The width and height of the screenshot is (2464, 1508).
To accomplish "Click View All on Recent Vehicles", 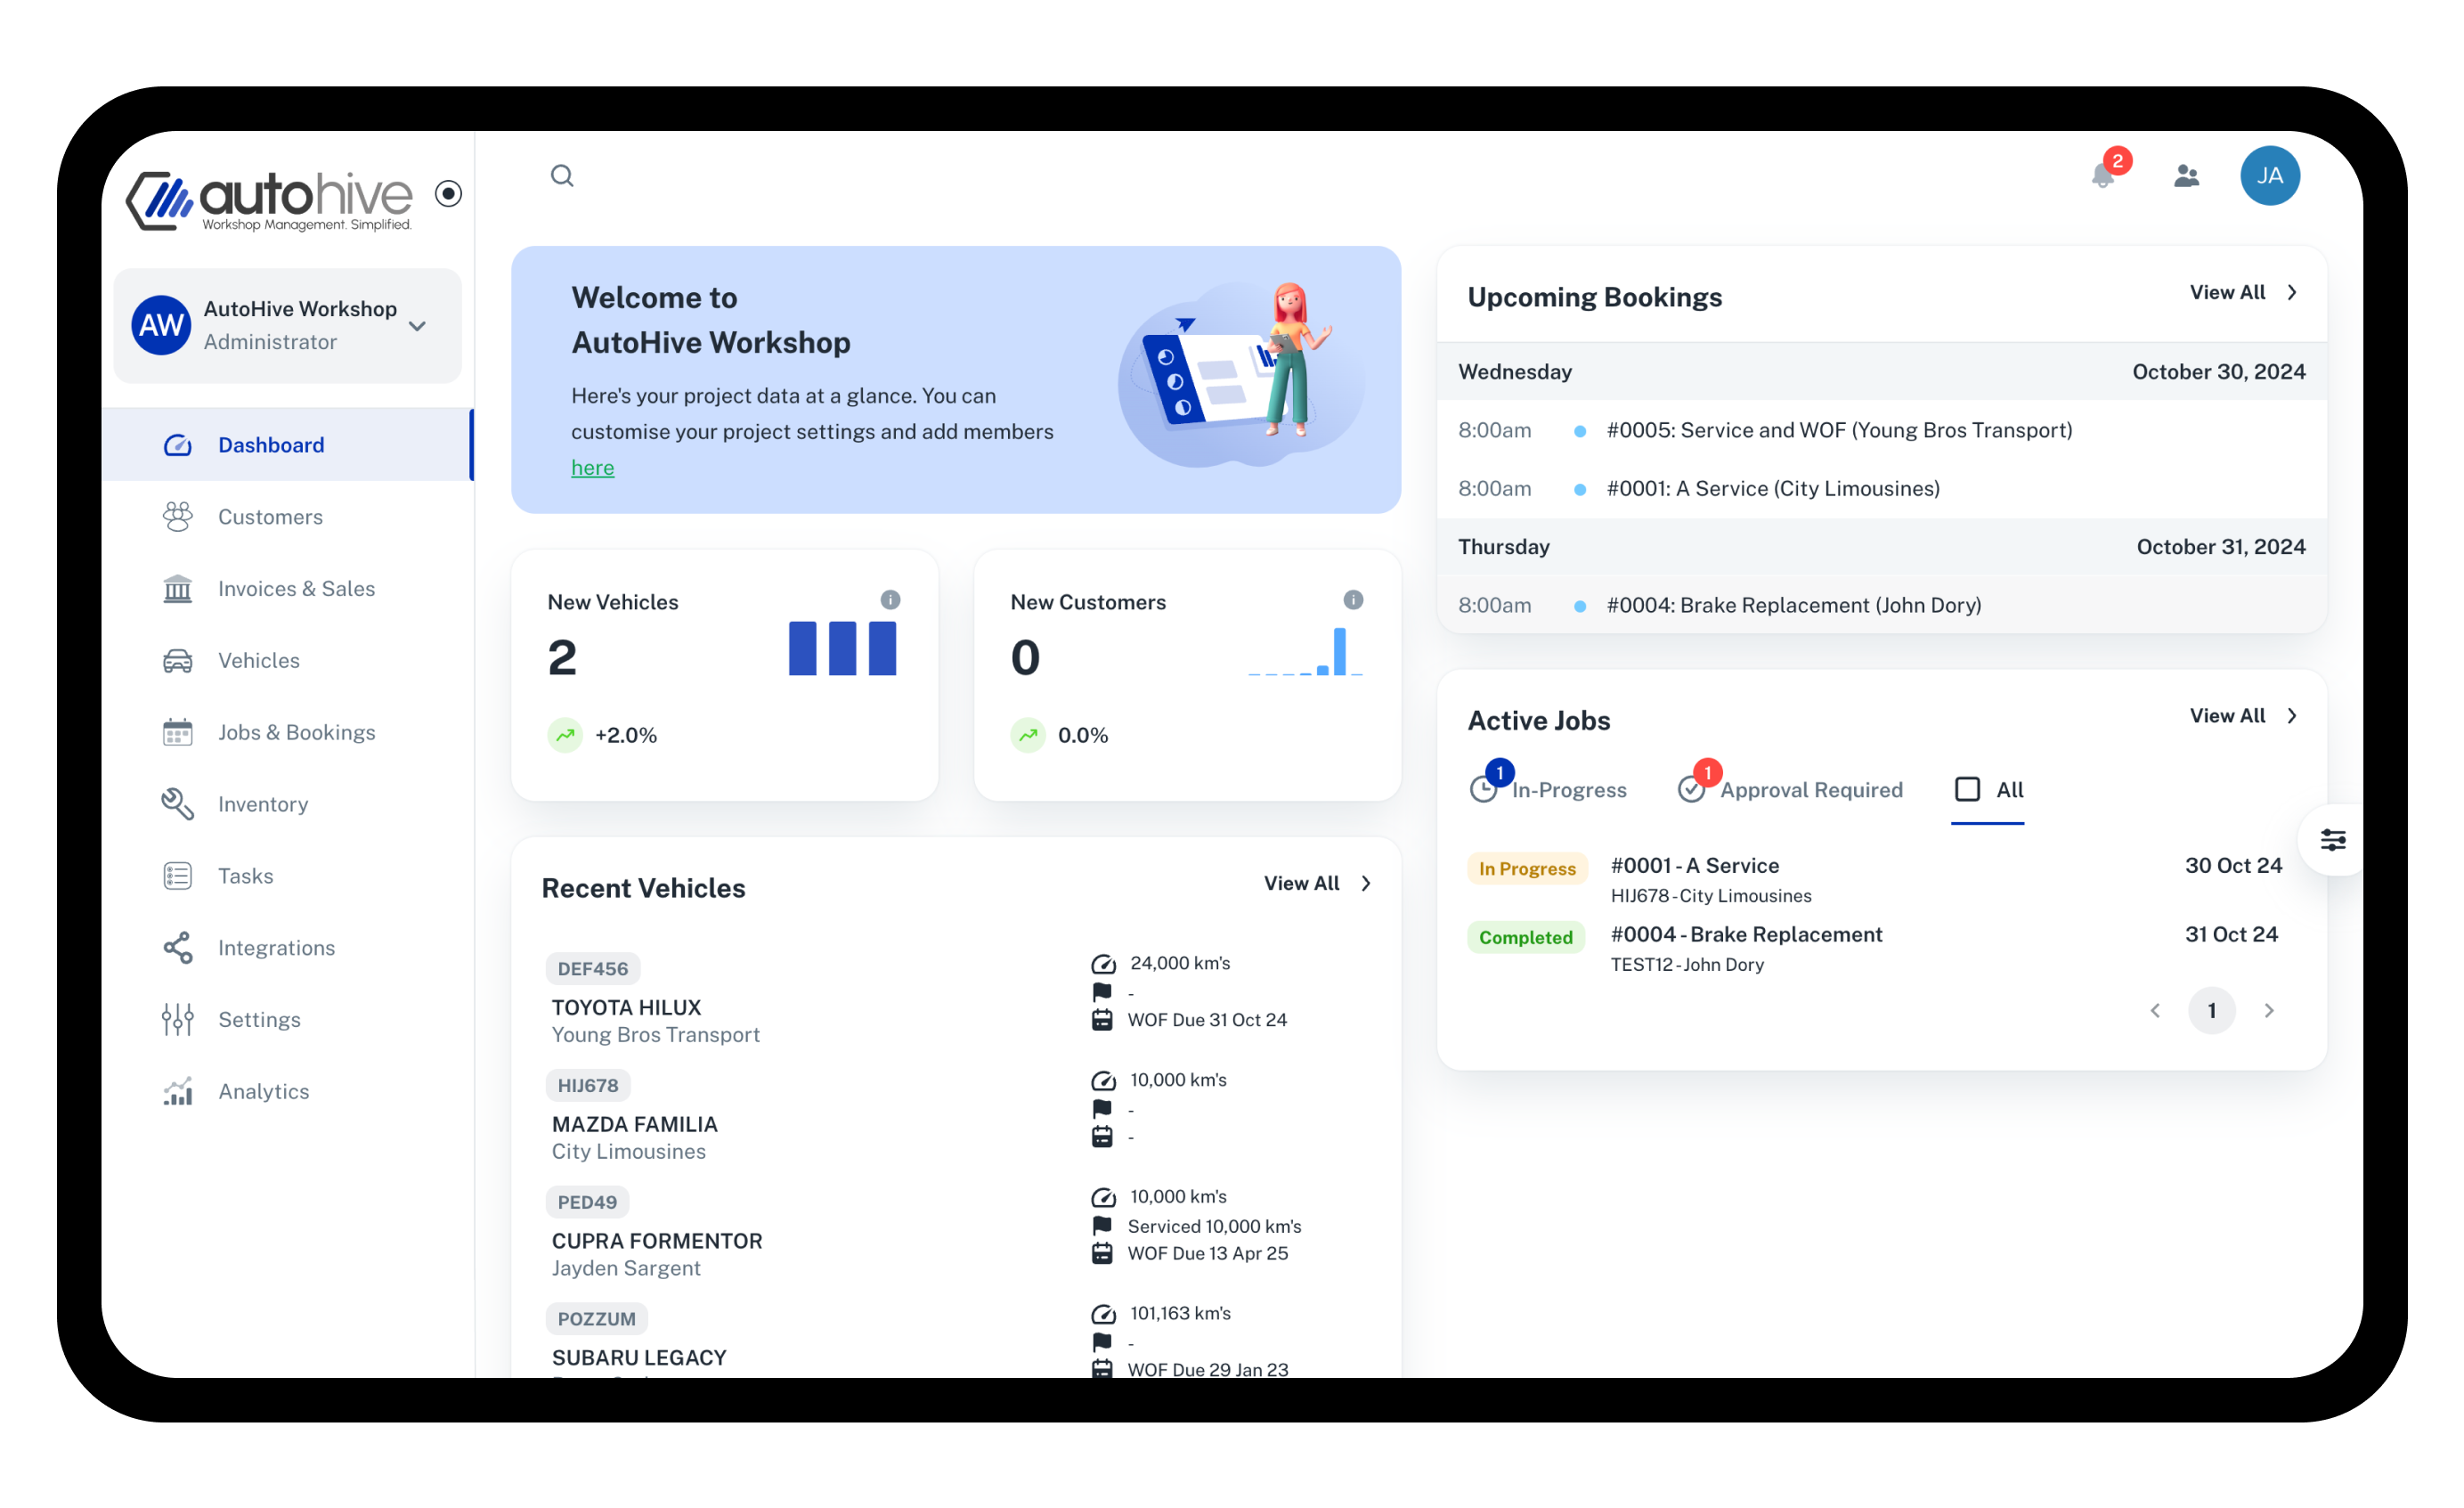I will 1302,883.
